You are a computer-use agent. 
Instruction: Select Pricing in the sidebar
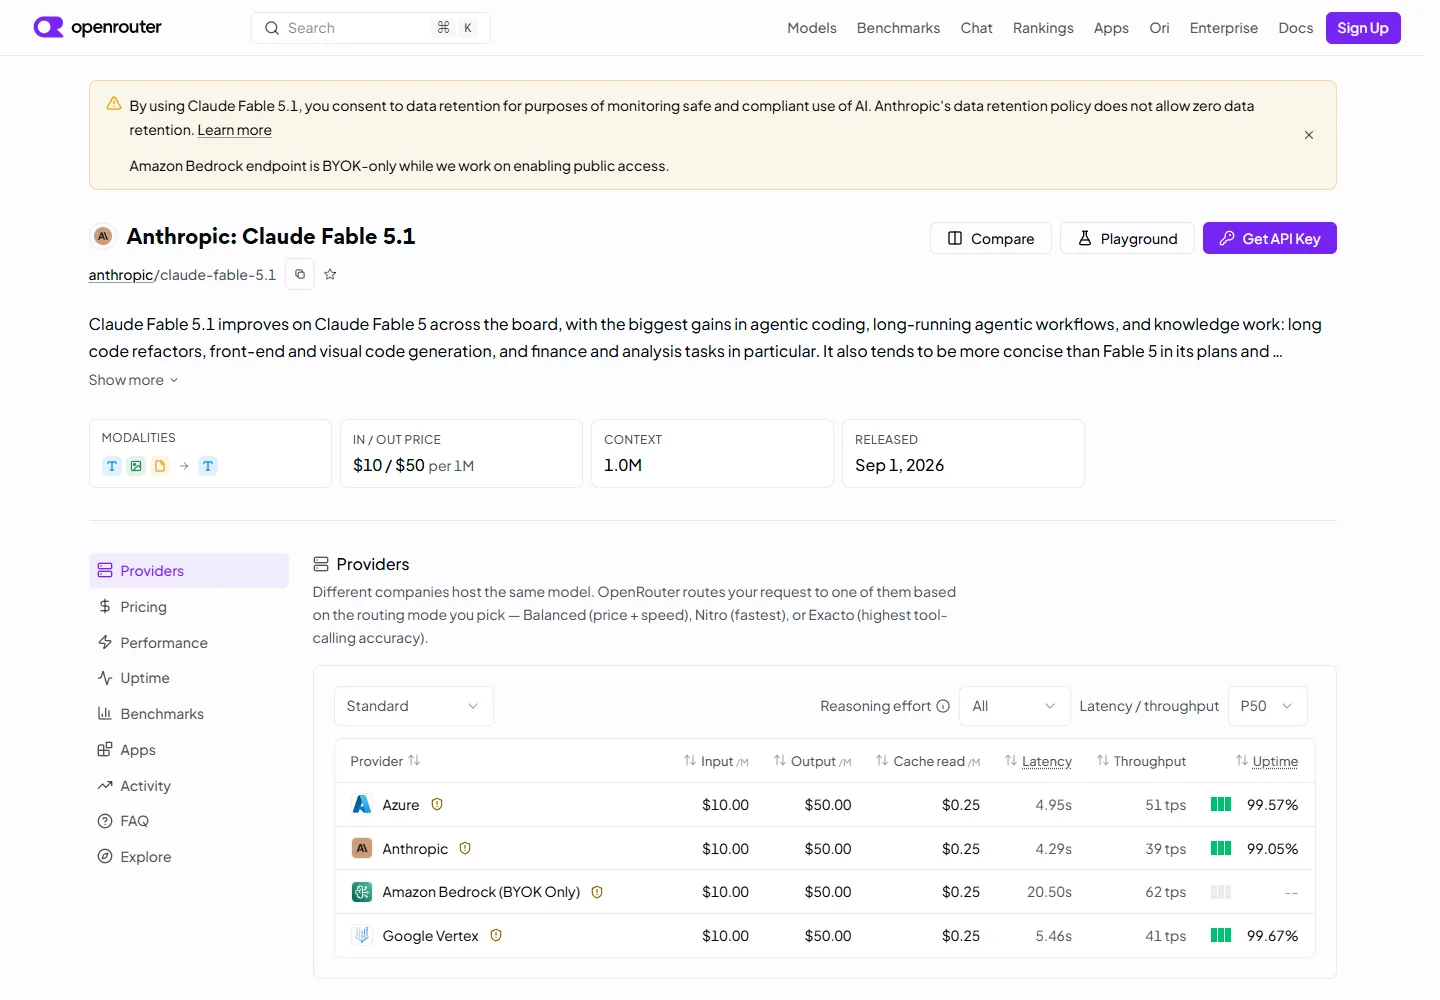(188, 607)
